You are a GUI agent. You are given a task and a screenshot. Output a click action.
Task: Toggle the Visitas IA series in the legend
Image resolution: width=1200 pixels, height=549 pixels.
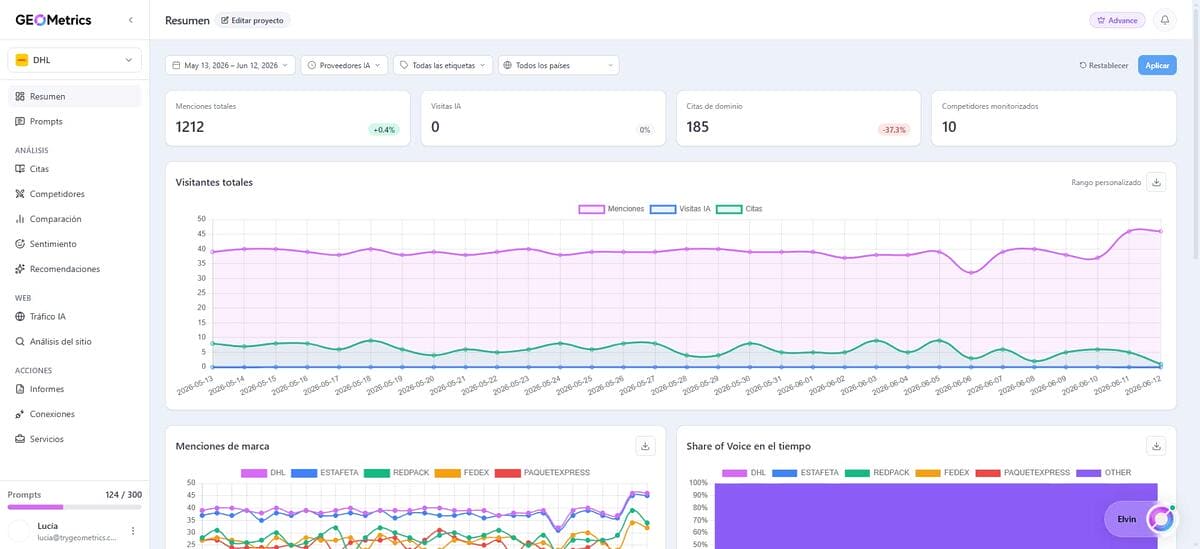click(680, 209)
